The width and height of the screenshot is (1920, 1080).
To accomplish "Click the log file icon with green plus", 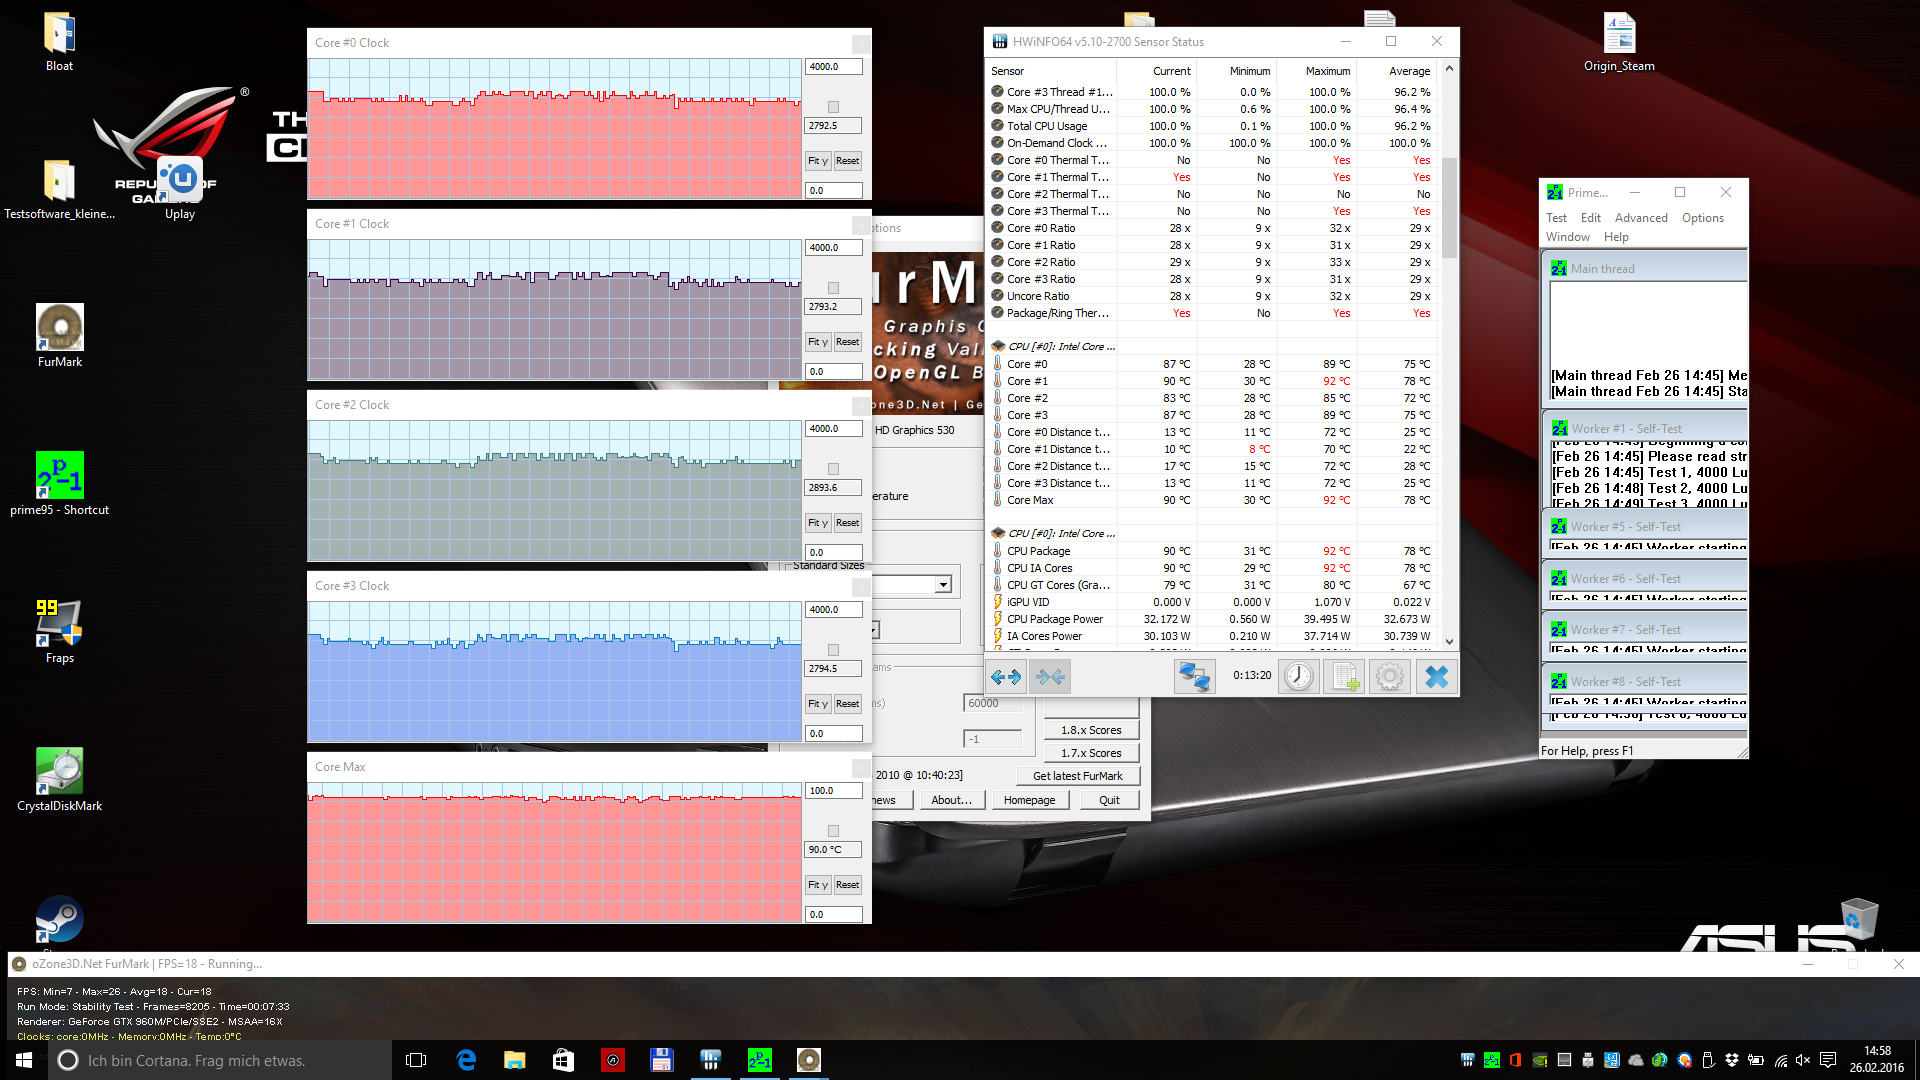I will [x=1344, y=677].
